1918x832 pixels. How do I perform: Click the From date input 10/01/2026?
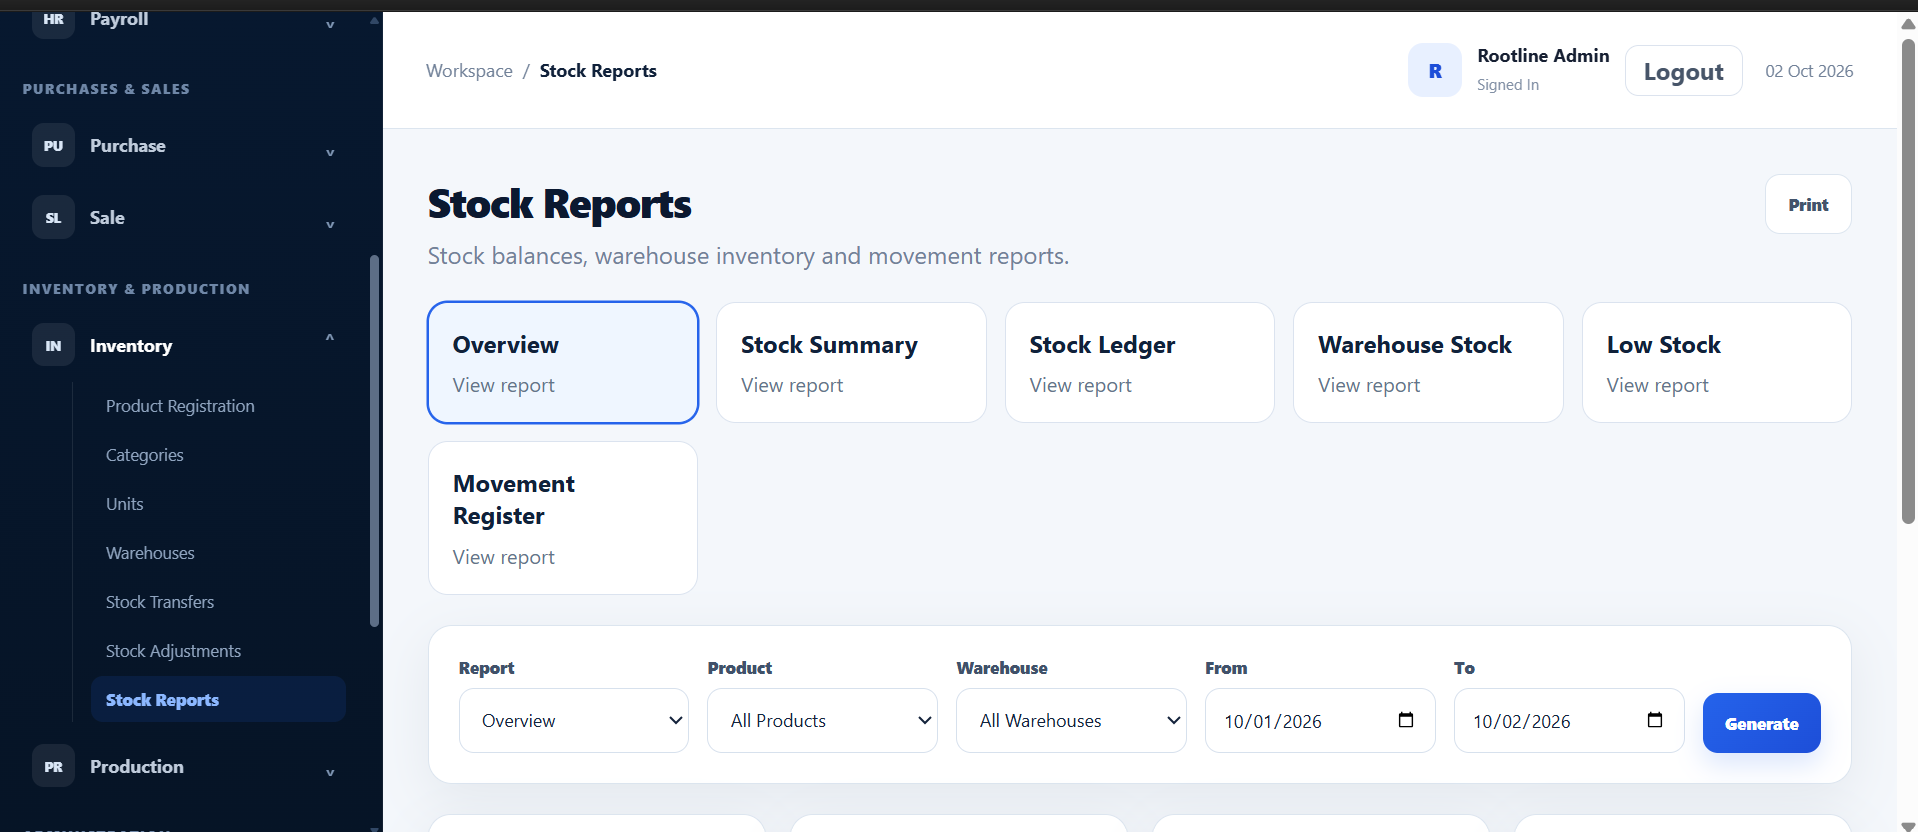coord(1320,720)
